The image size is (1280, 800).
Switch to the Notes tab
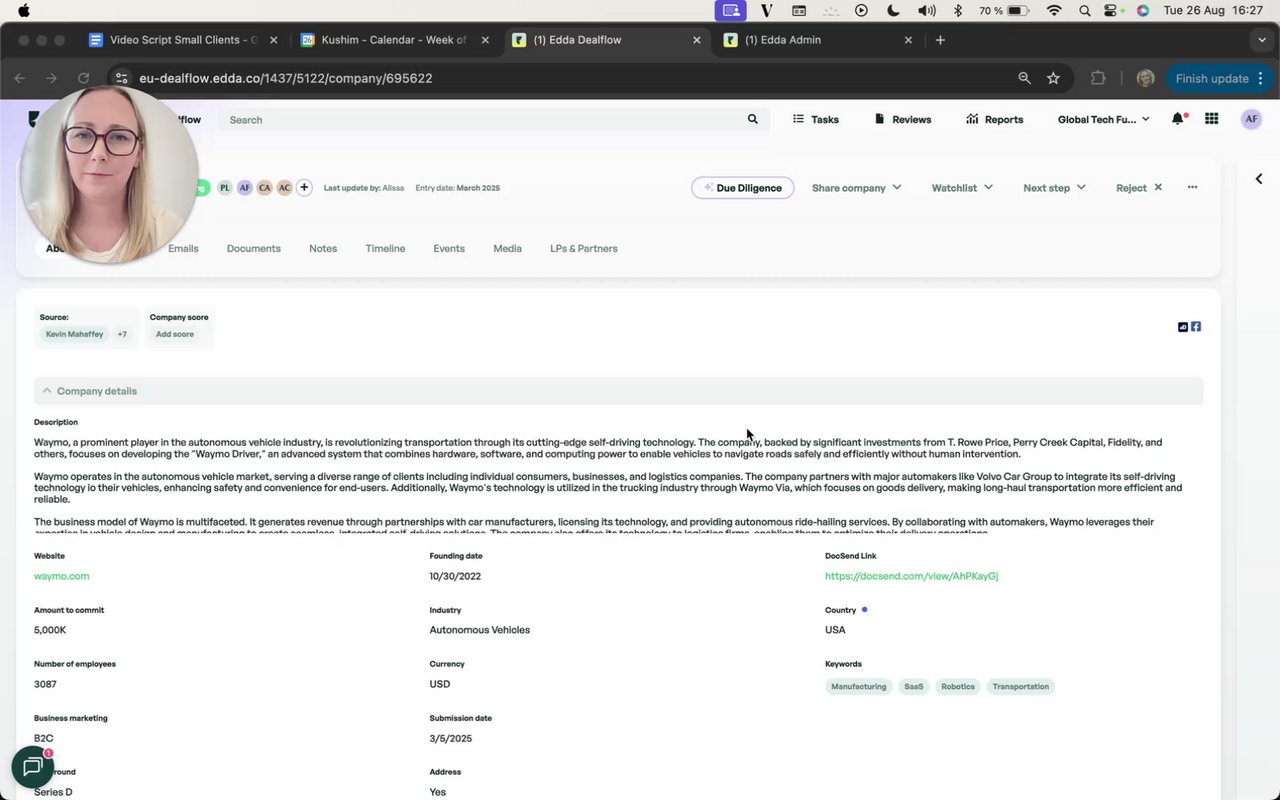323,248
